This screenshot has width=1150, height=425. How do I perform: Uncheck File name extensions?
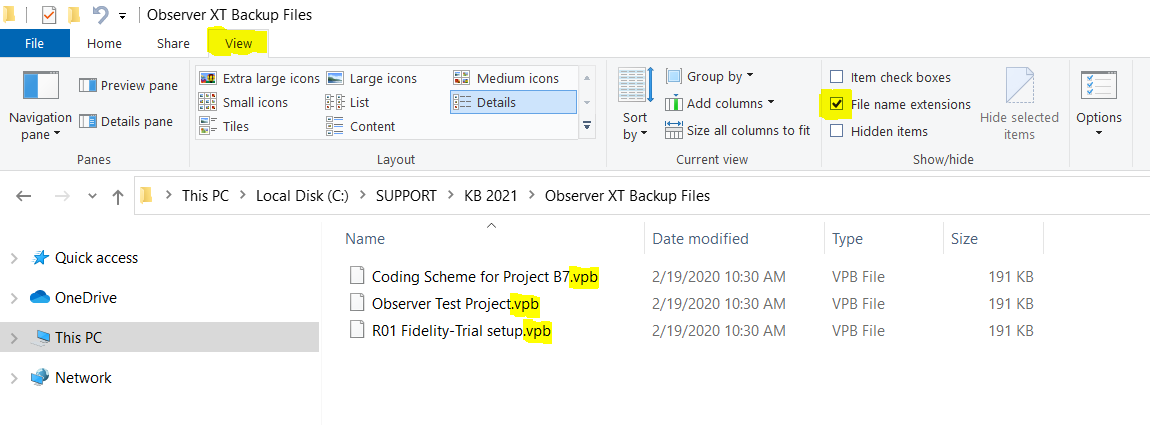point(836,104)
